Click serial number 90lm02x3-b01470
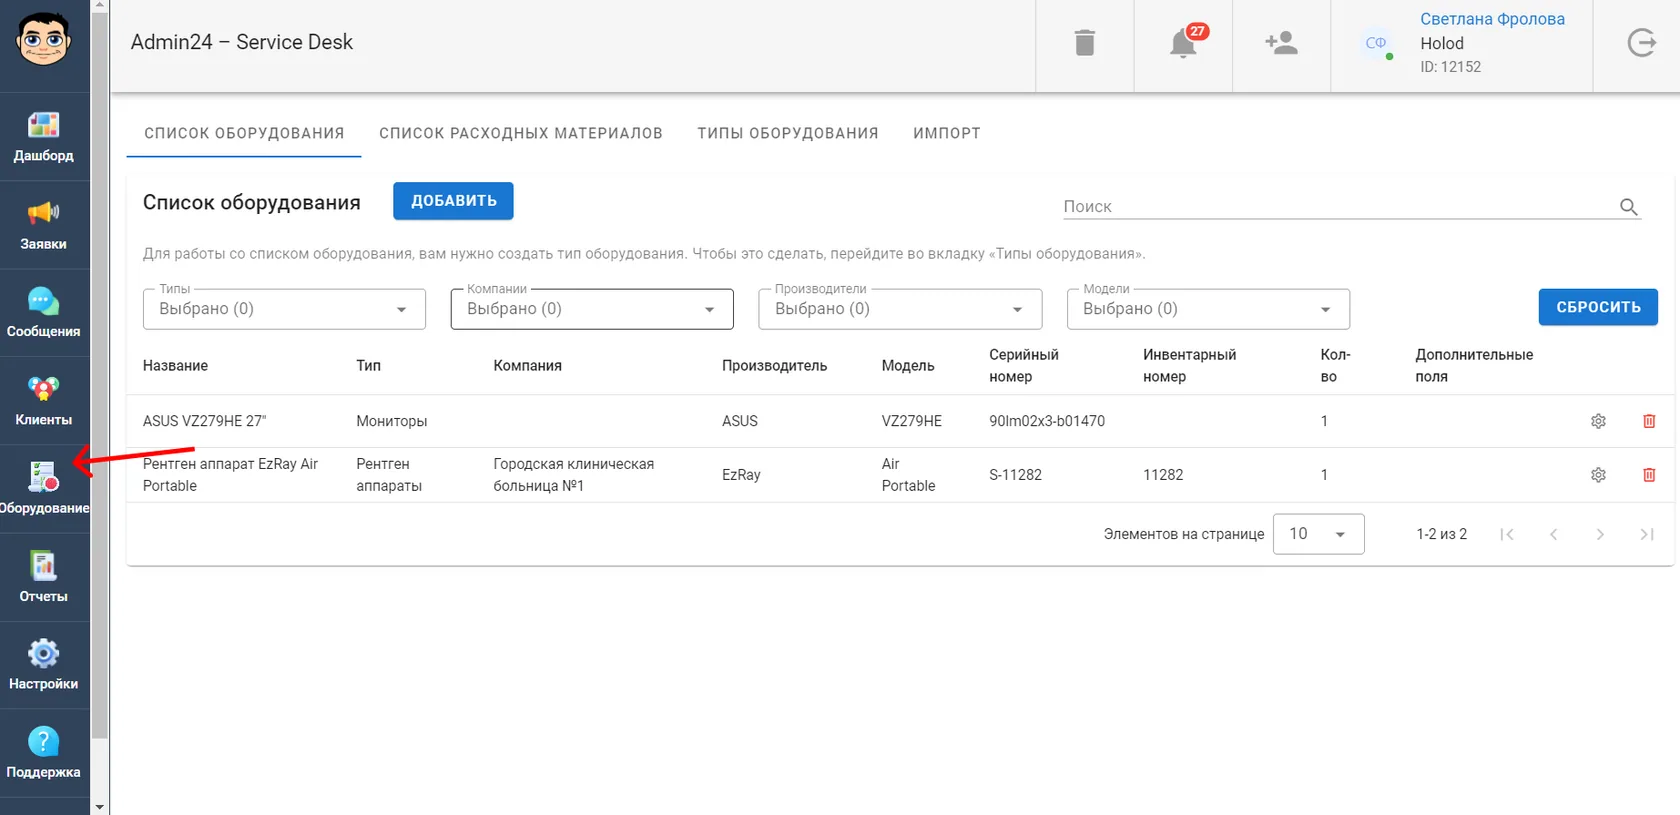 tap(1047, 421)
